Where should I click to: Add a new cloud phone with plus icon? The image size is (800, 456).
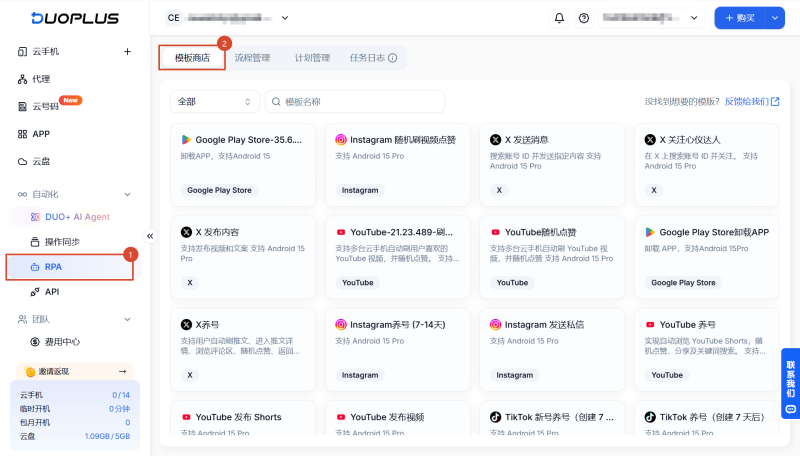point(128,52)
